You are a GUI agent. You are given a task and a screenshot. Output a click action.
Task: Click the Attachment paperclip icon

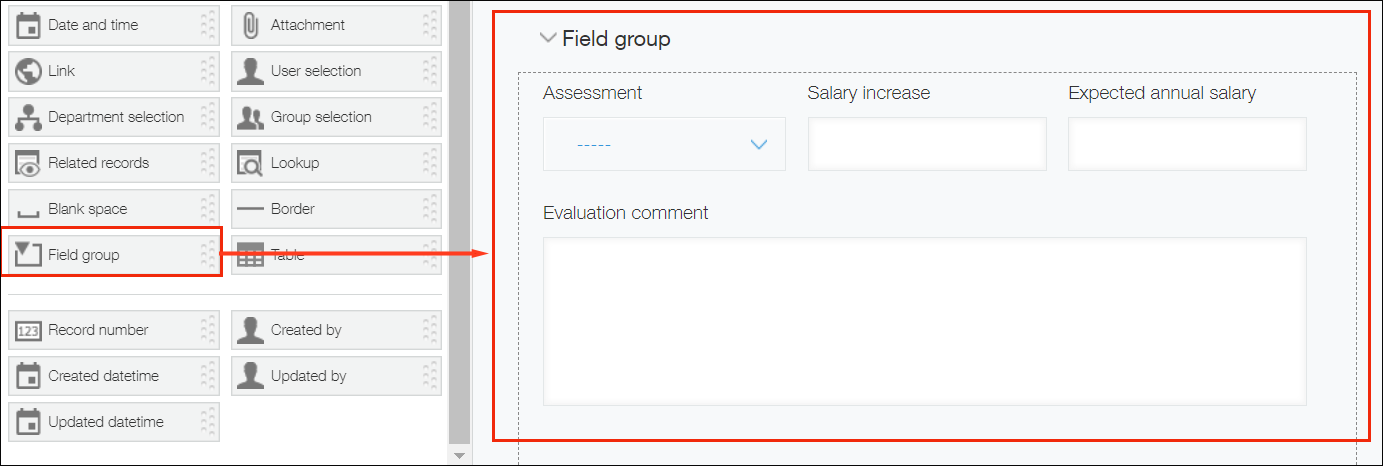pyautogui.click(x=251, y=25)
